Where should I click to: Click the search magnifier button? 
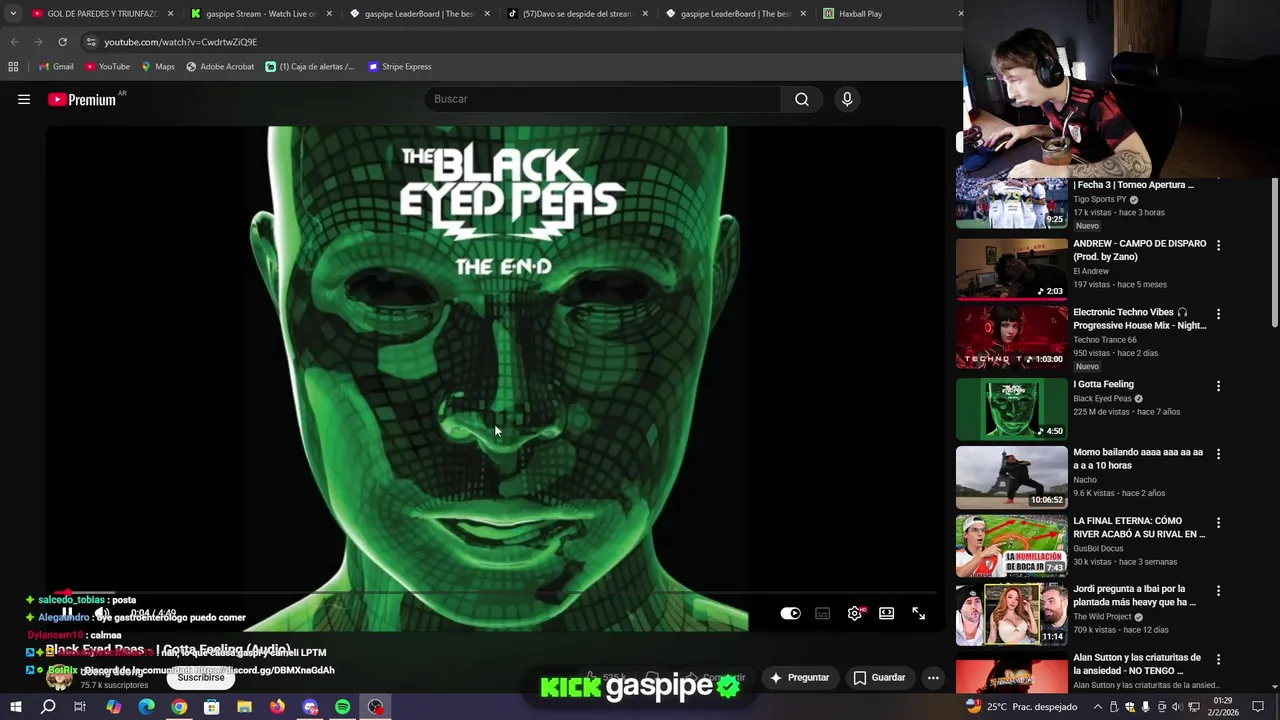coord(802,99)
